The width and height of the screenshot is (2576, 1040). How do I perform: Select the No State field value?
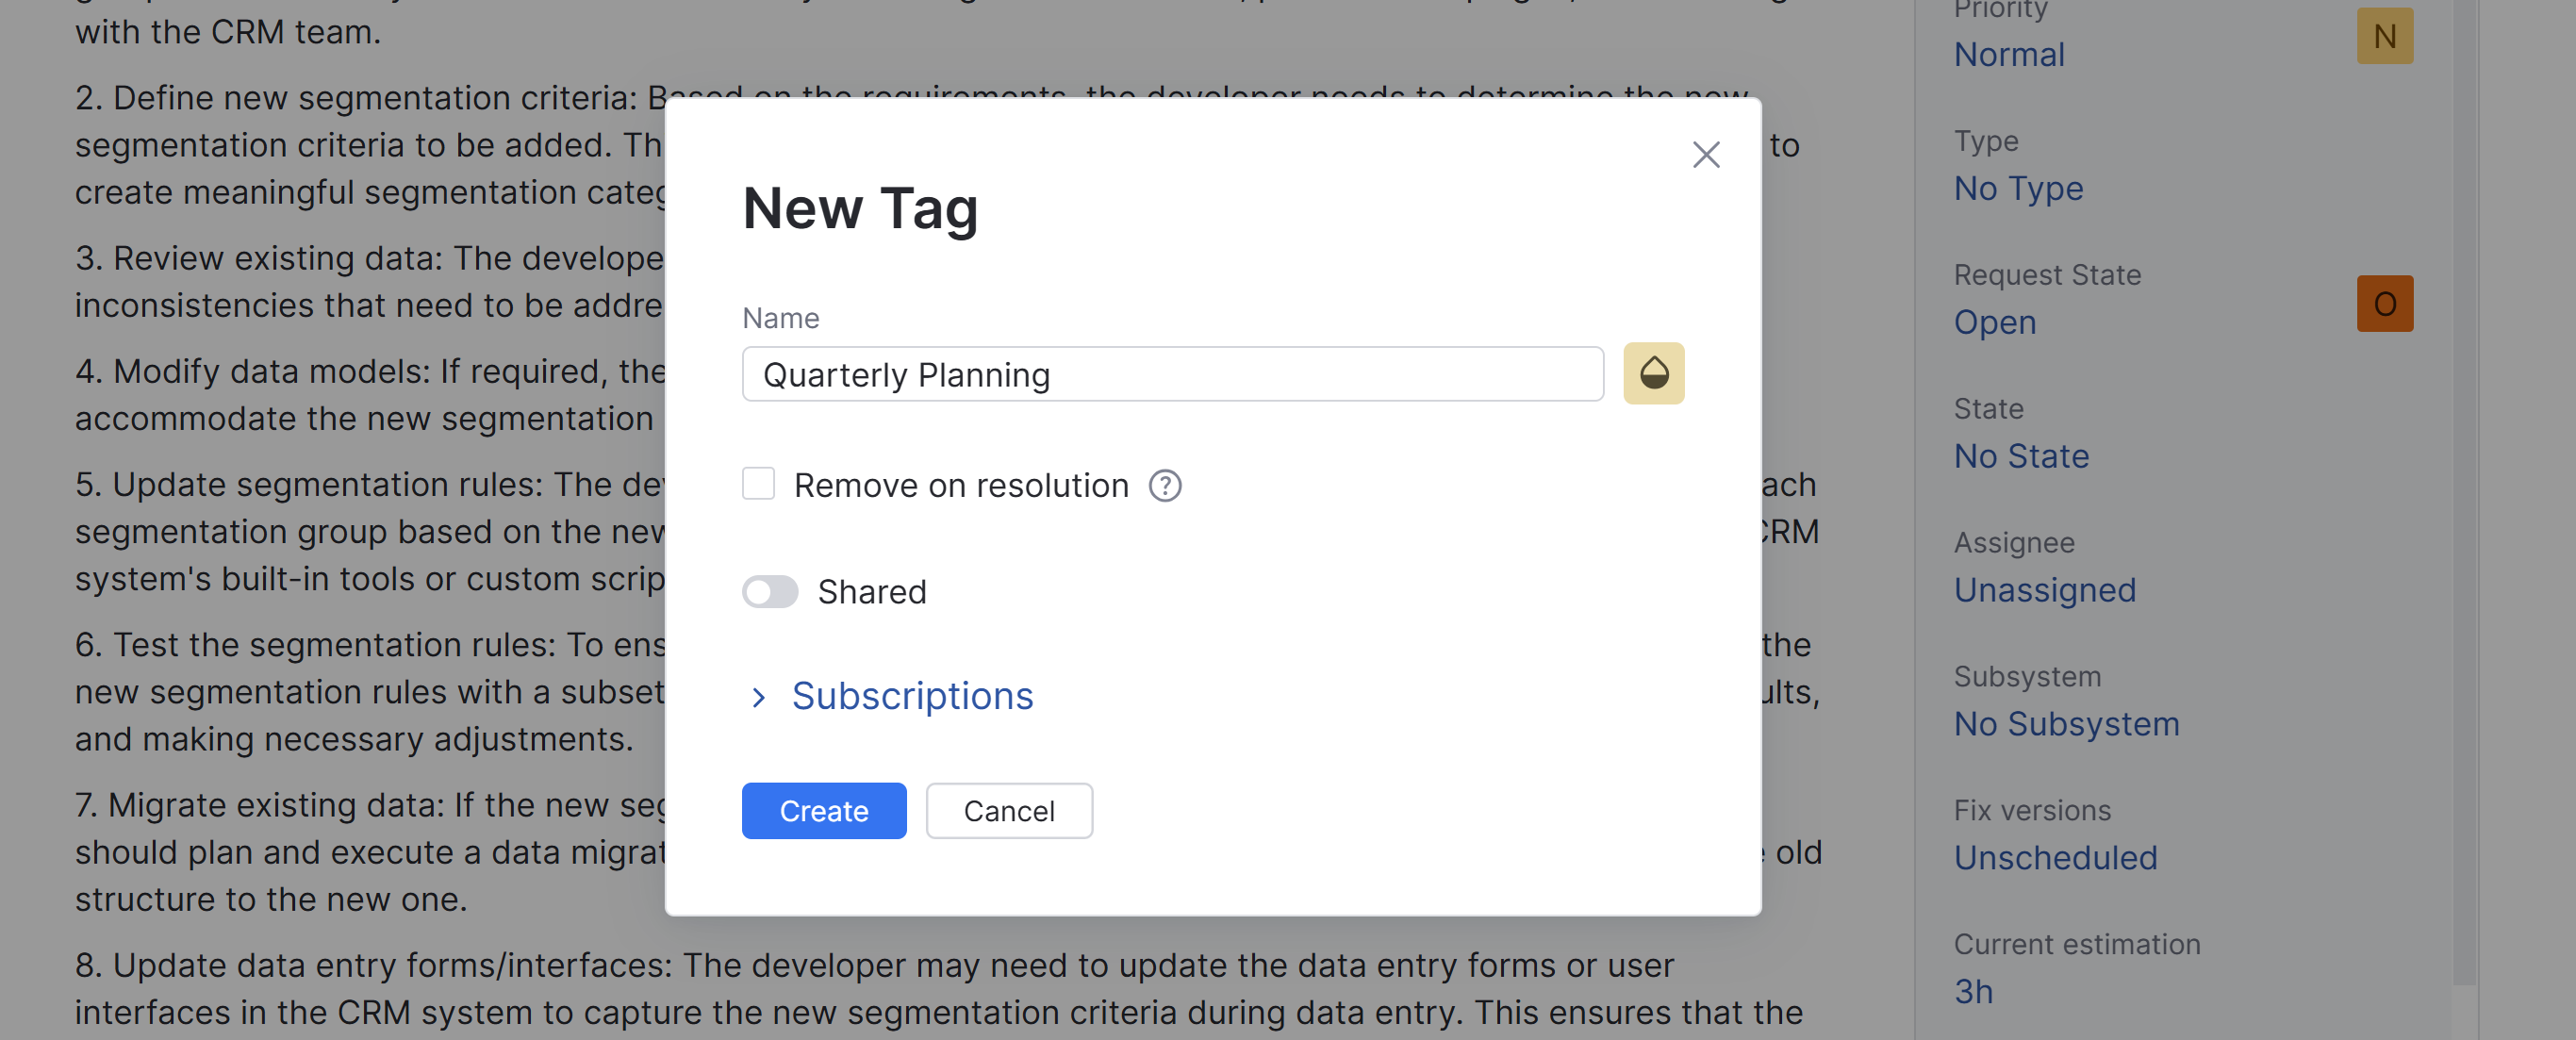pyautogui.click(x=2021, y=457)
